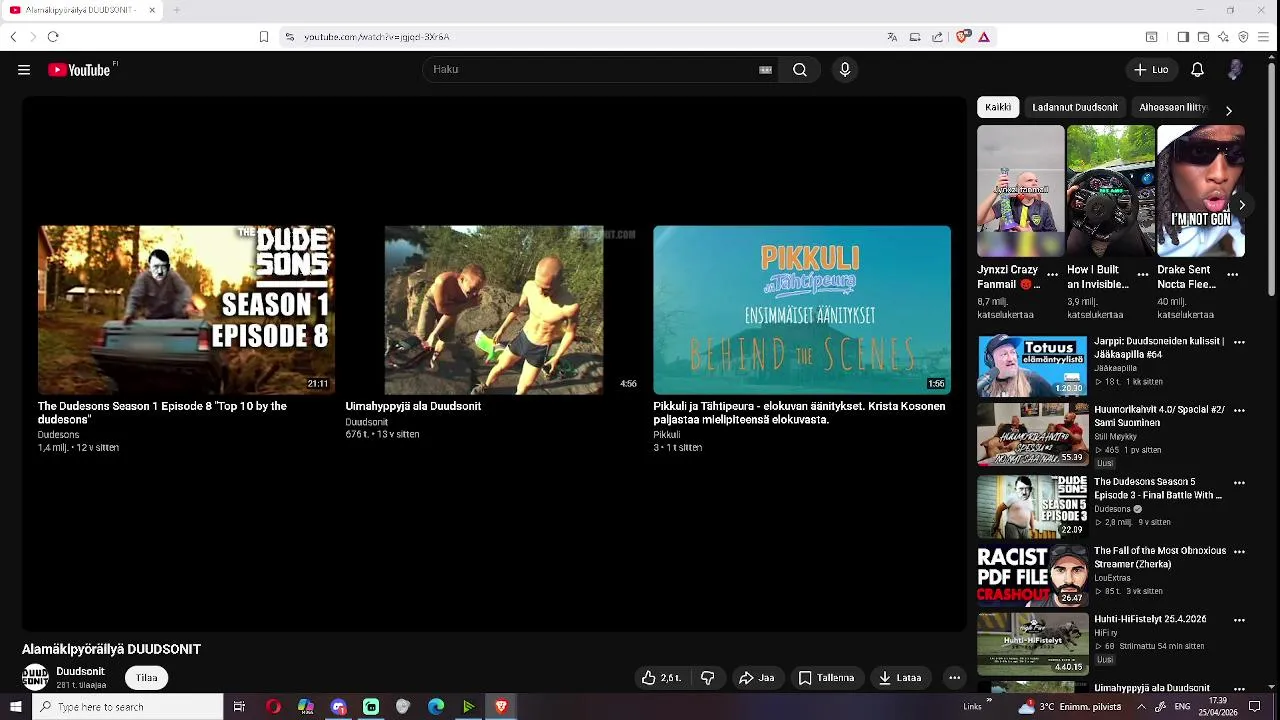This screenshot has width=1280, height=720.
Task: Toggle the browser sidebar panel
Action: [1183, 37]
